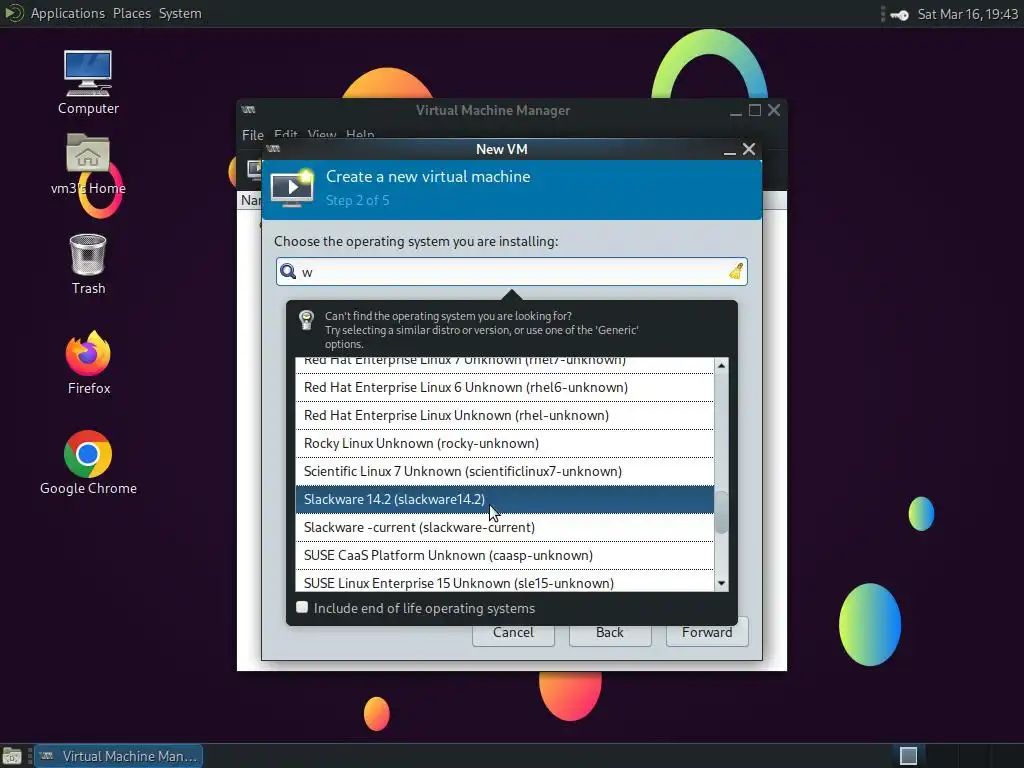The image size is (1024, 768).
Task: Select Slackware 14.2 entry
Action: 505,500
